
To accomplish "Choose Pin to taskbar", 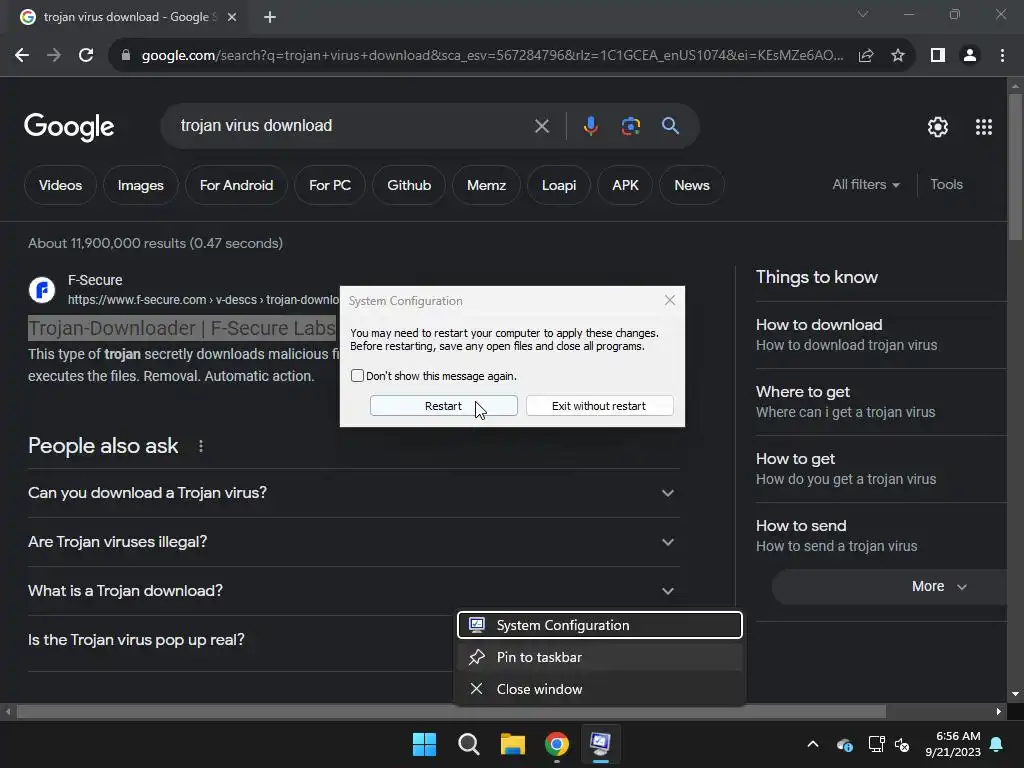I will click(600, 657).
